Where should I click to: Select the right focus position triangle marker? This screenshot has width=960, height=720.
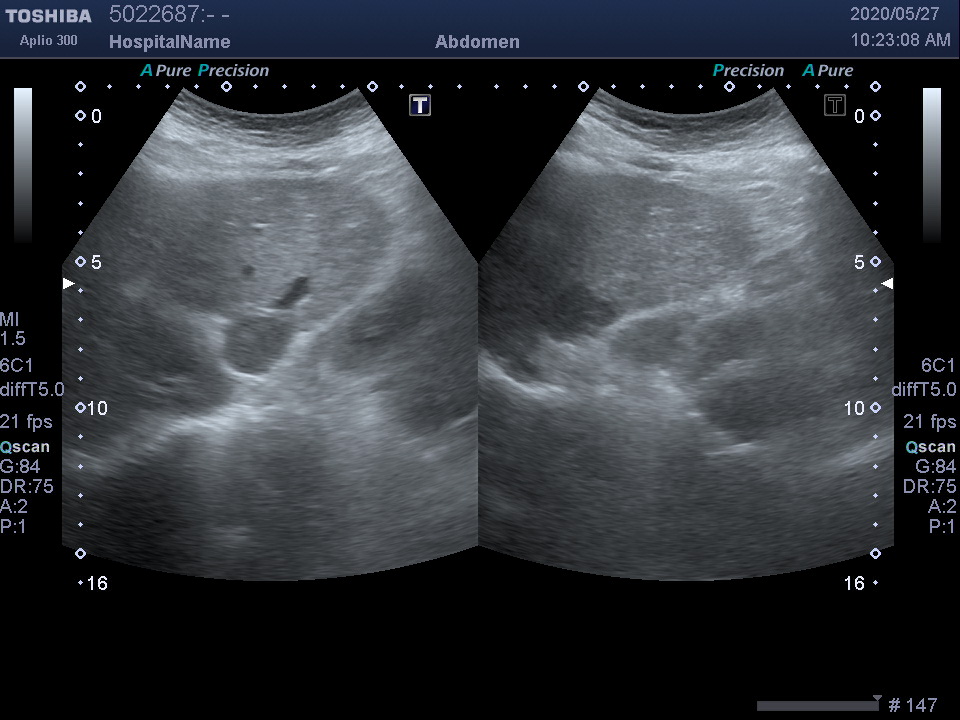click(x=887, y=283)
